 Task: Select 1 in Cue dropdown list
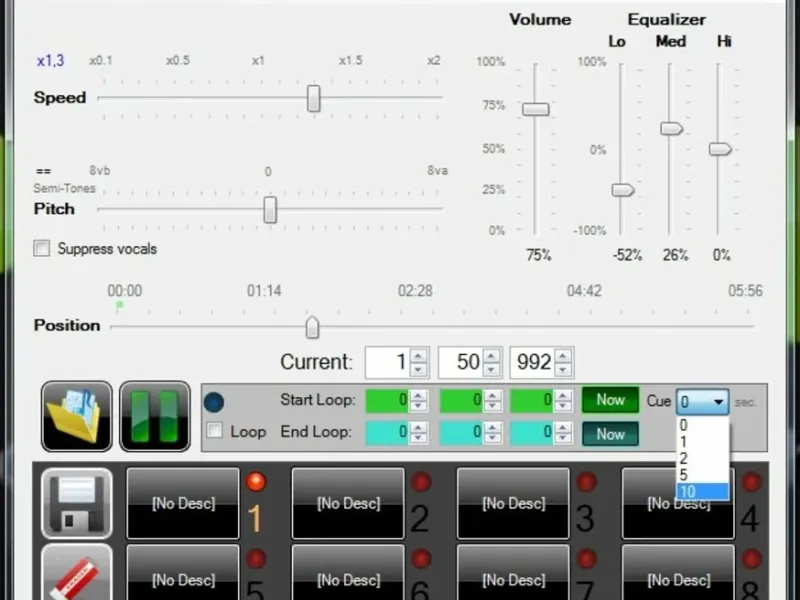point(703,442)
